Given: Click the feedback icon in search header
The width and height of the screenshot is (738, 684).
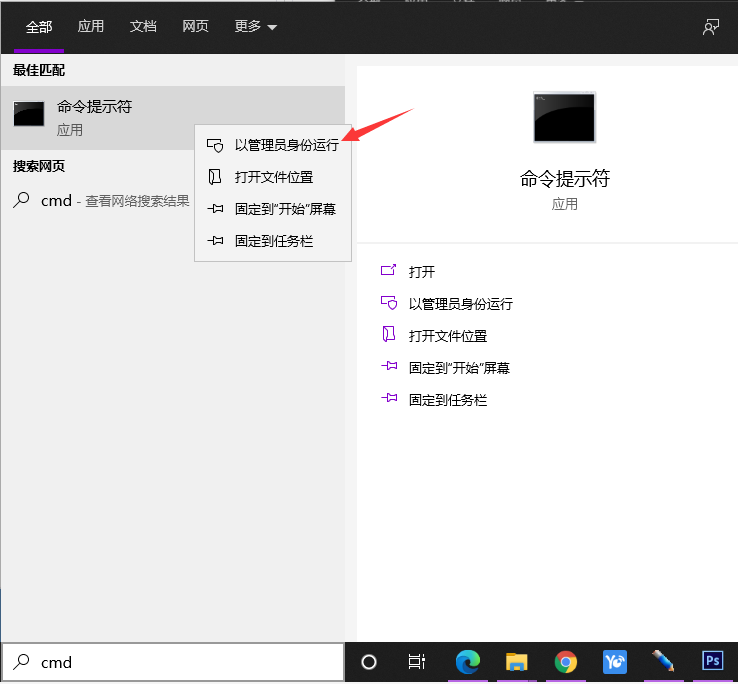Looking at the screenshot, I should [x=711, y=27].
